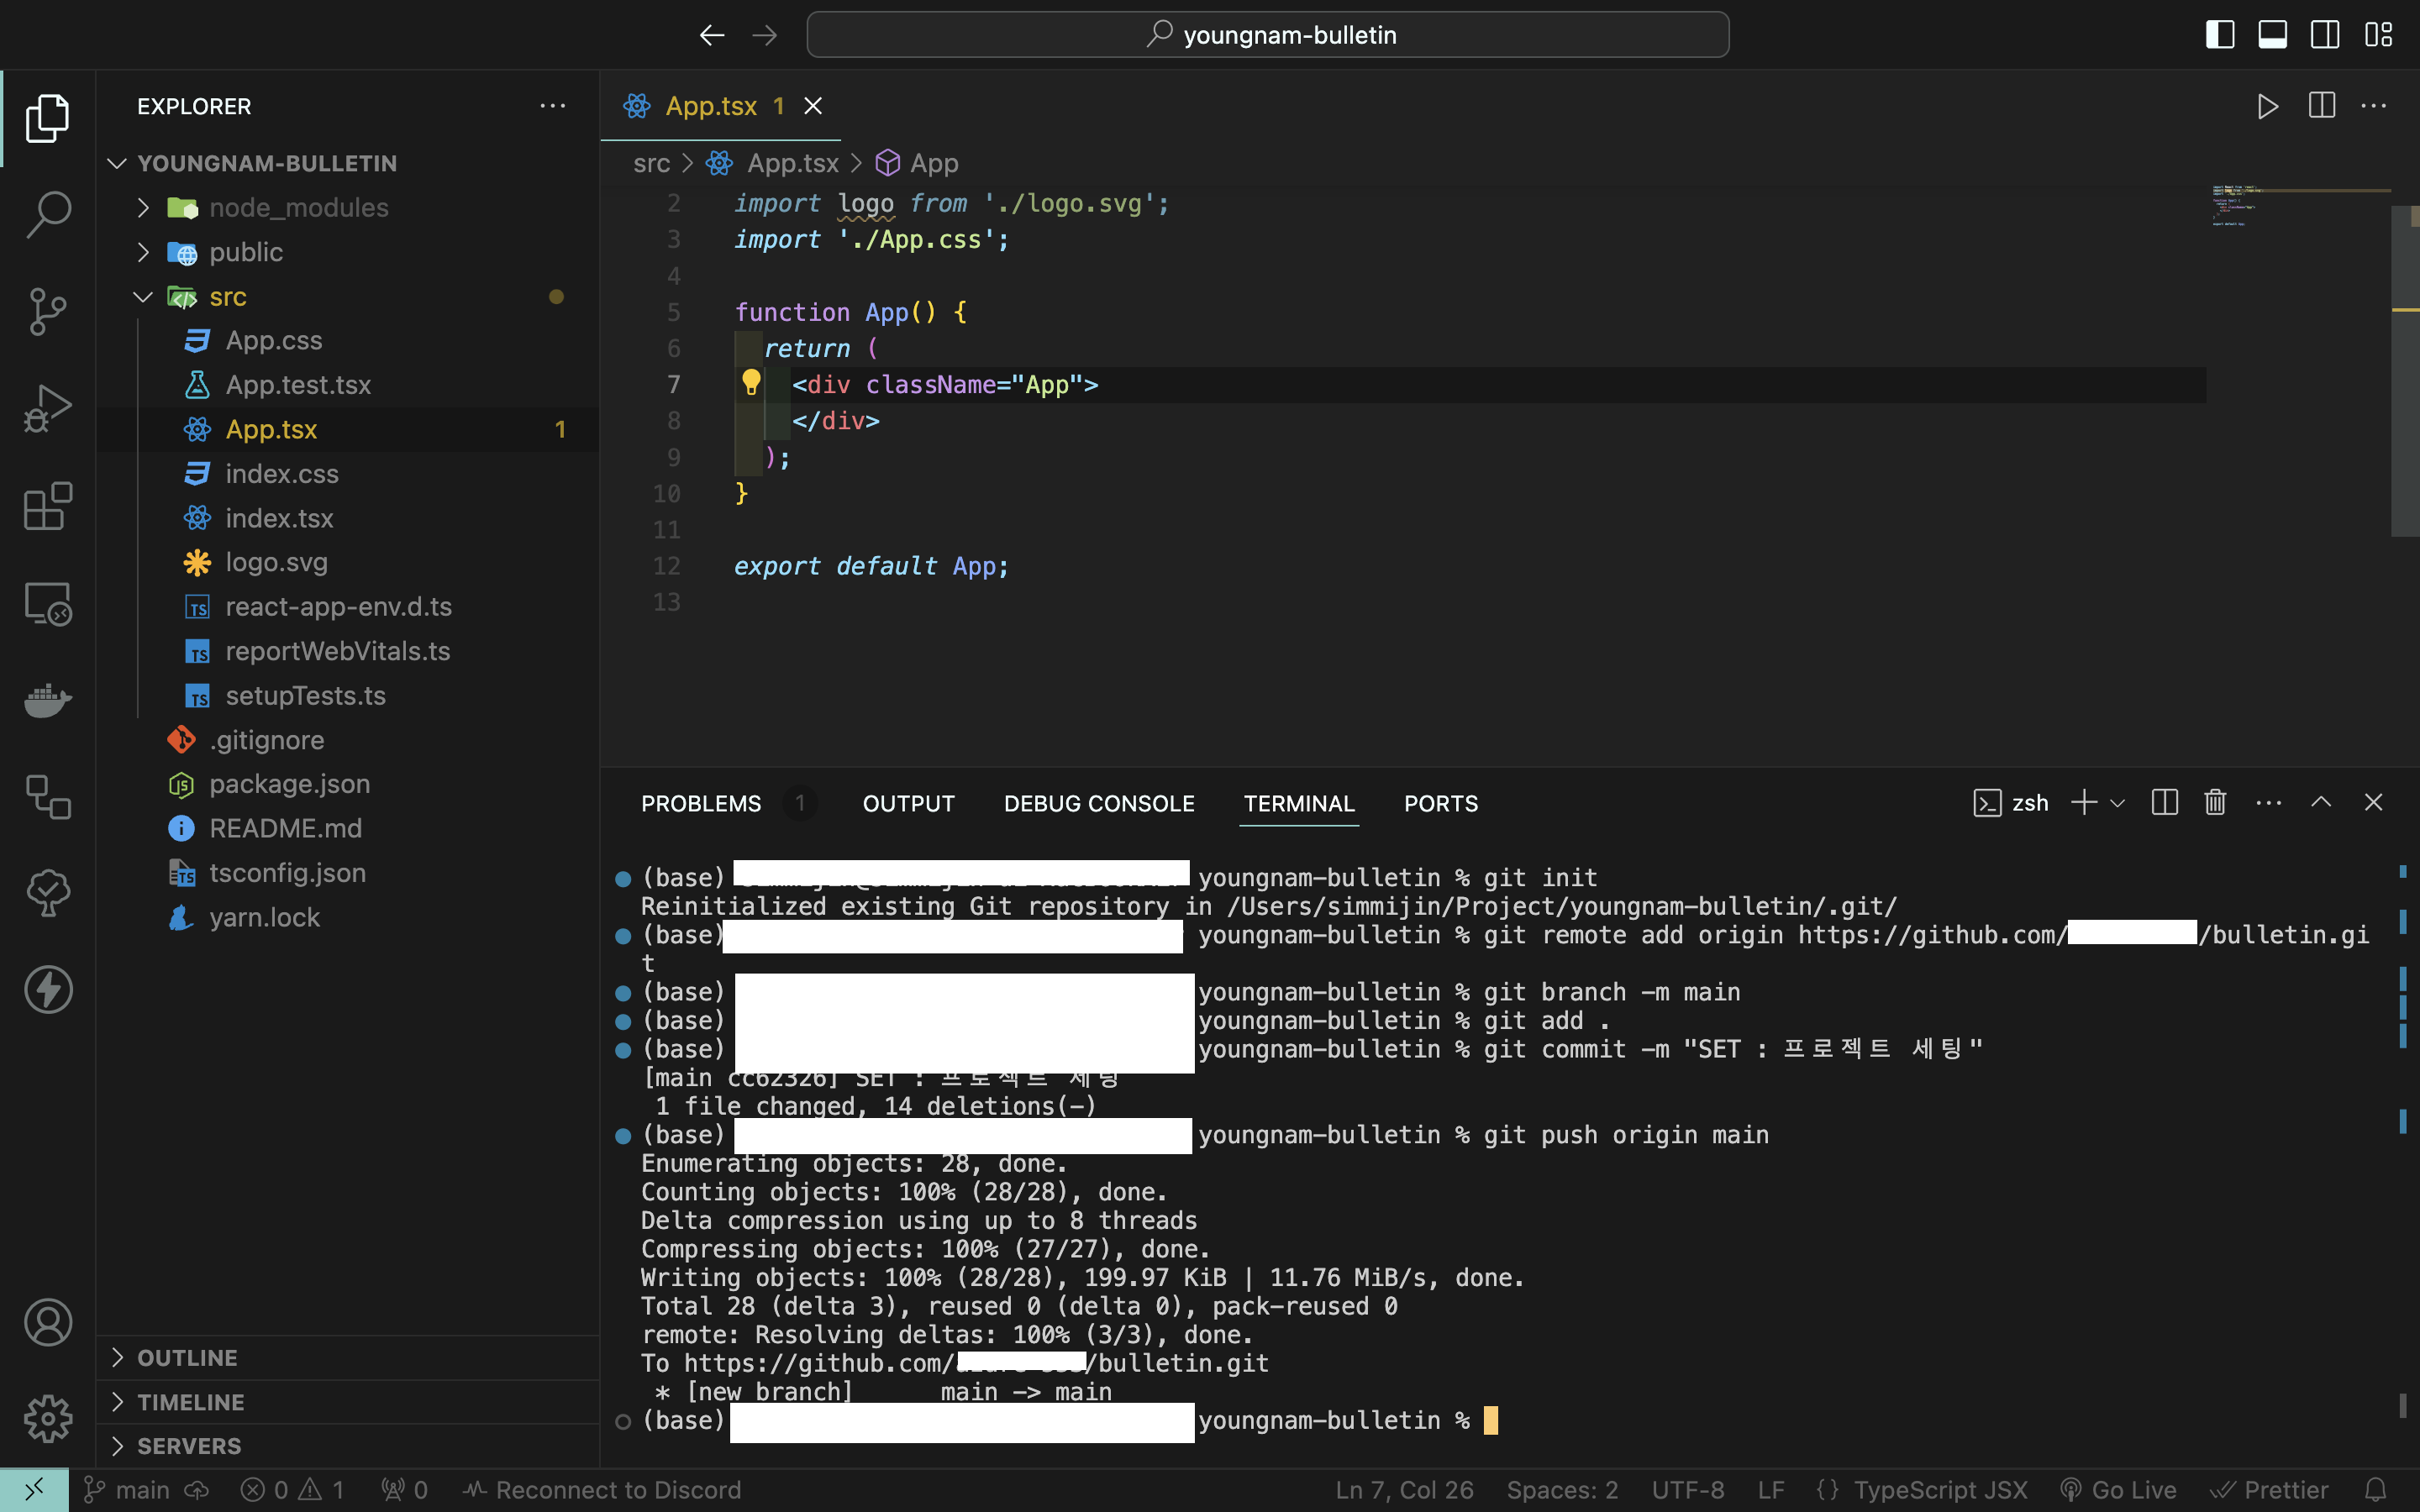Click main branch in status bar
The height and width of the screenshot is (1512, 2420).
[x=127, y=1490]
